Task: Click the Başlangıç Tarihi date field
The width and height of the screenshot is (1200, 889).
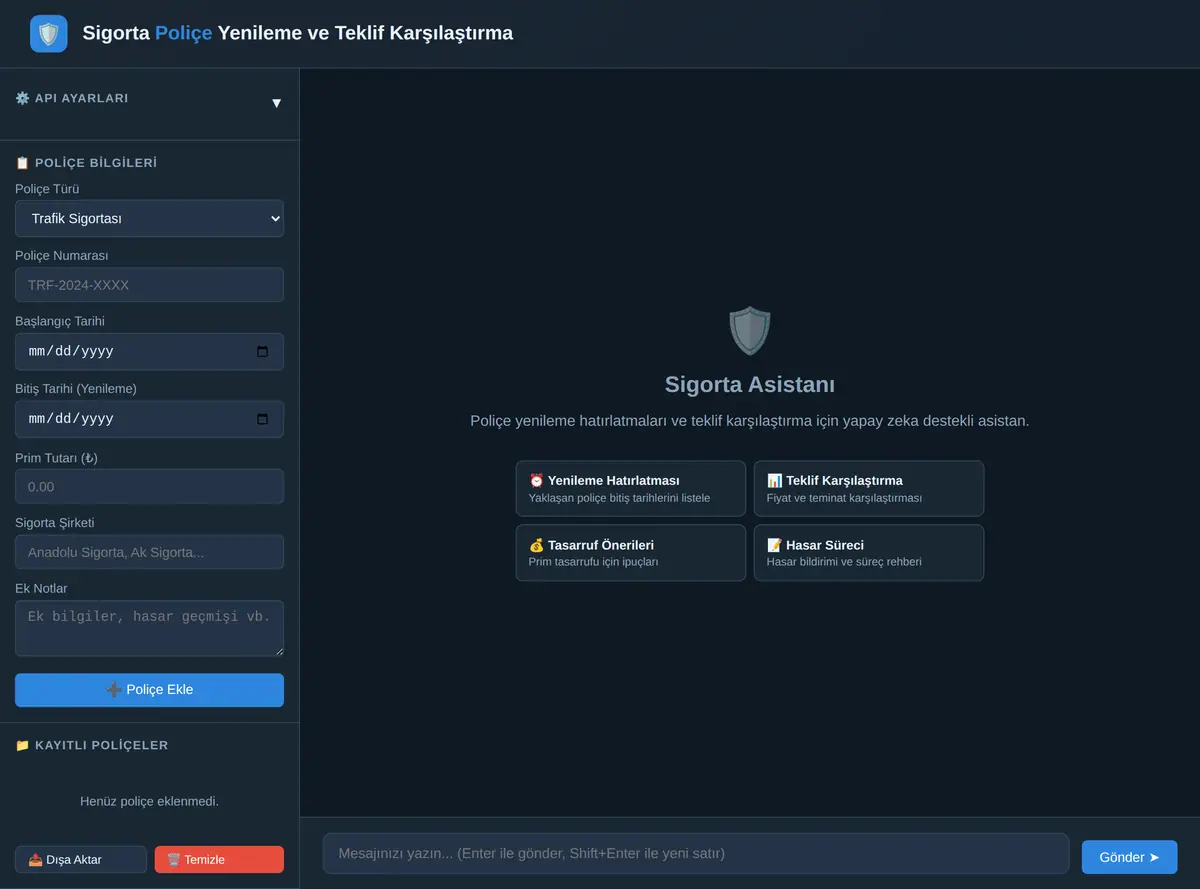Action: coord(149,352)
